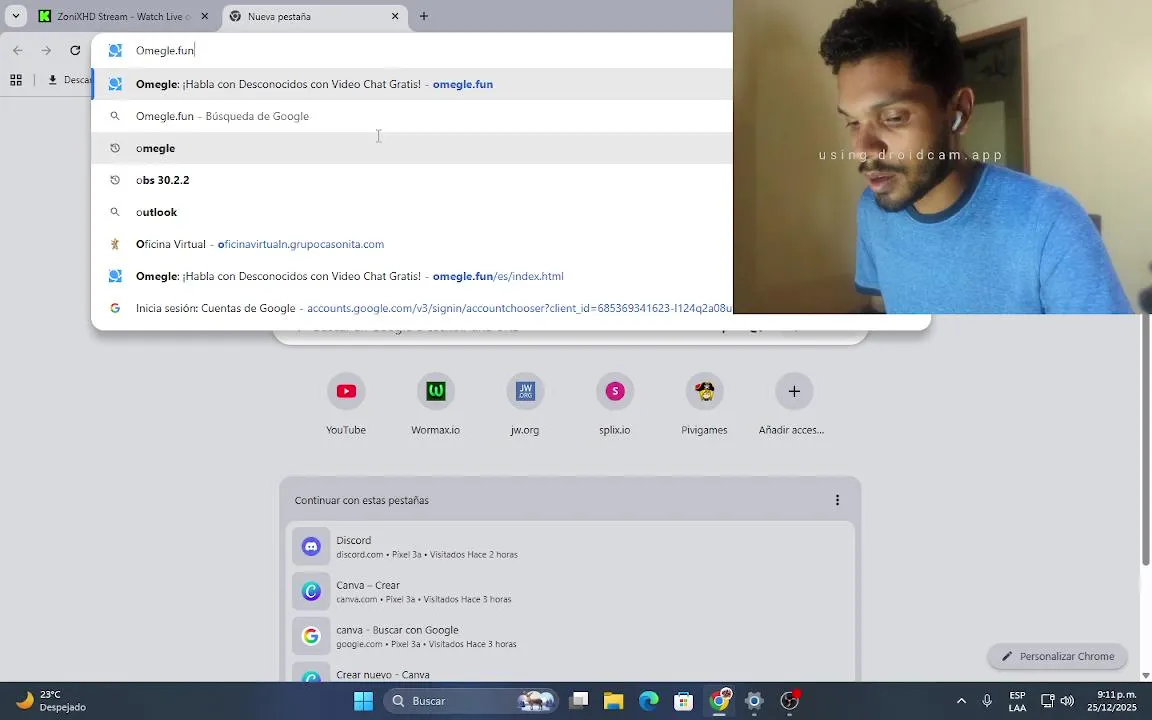Add a new shortcut (Añadir acceso)

(x=793, y=404)
